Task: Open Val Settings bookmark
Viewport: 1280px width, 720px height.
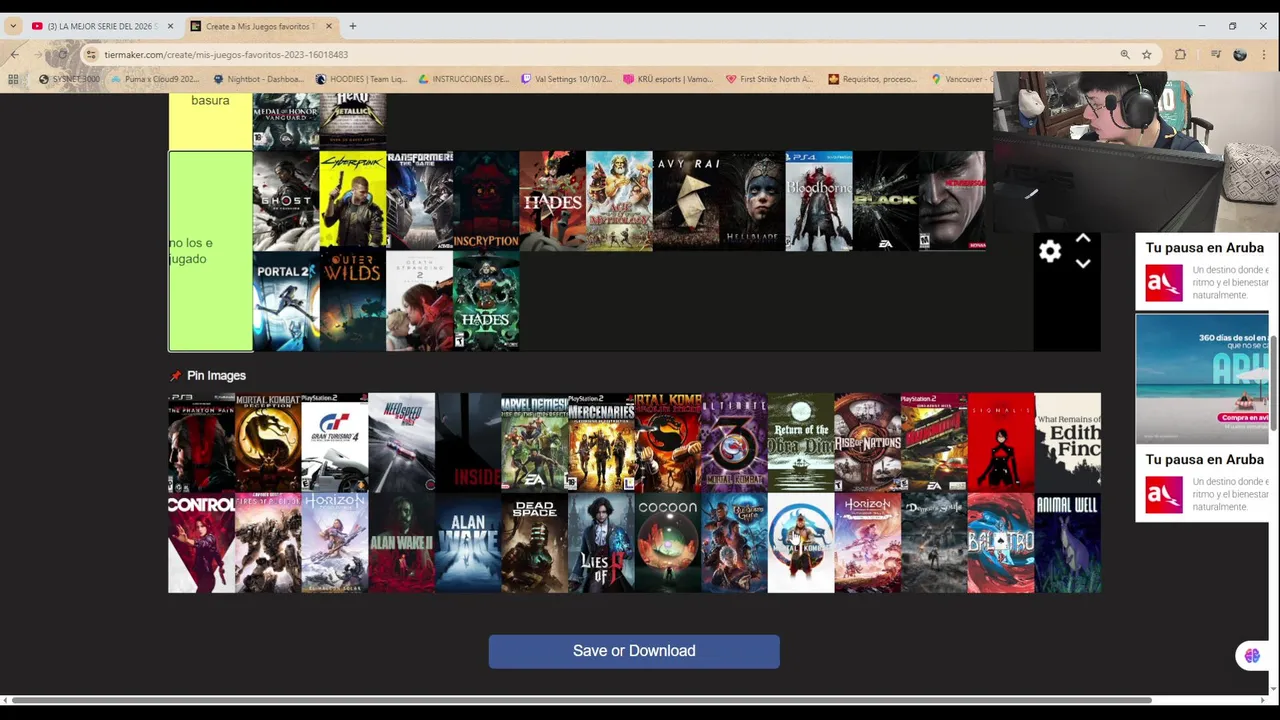Action: [x=567, y=79]
